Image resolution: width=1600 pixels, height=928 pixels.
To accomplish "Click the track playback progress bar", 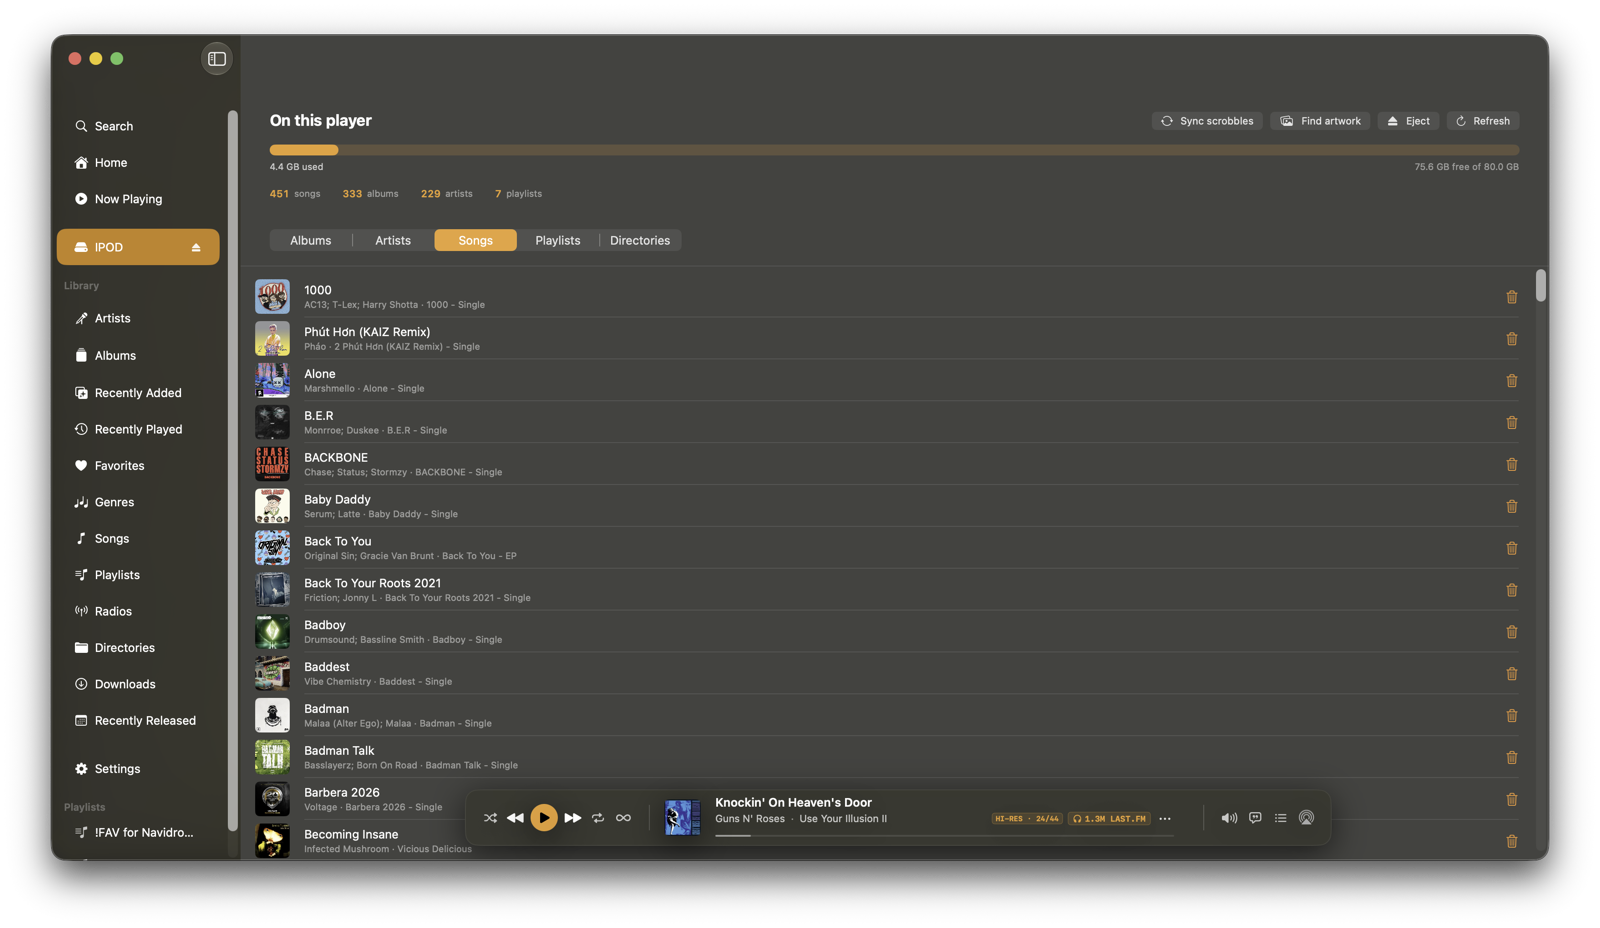I will click(943, 836).
